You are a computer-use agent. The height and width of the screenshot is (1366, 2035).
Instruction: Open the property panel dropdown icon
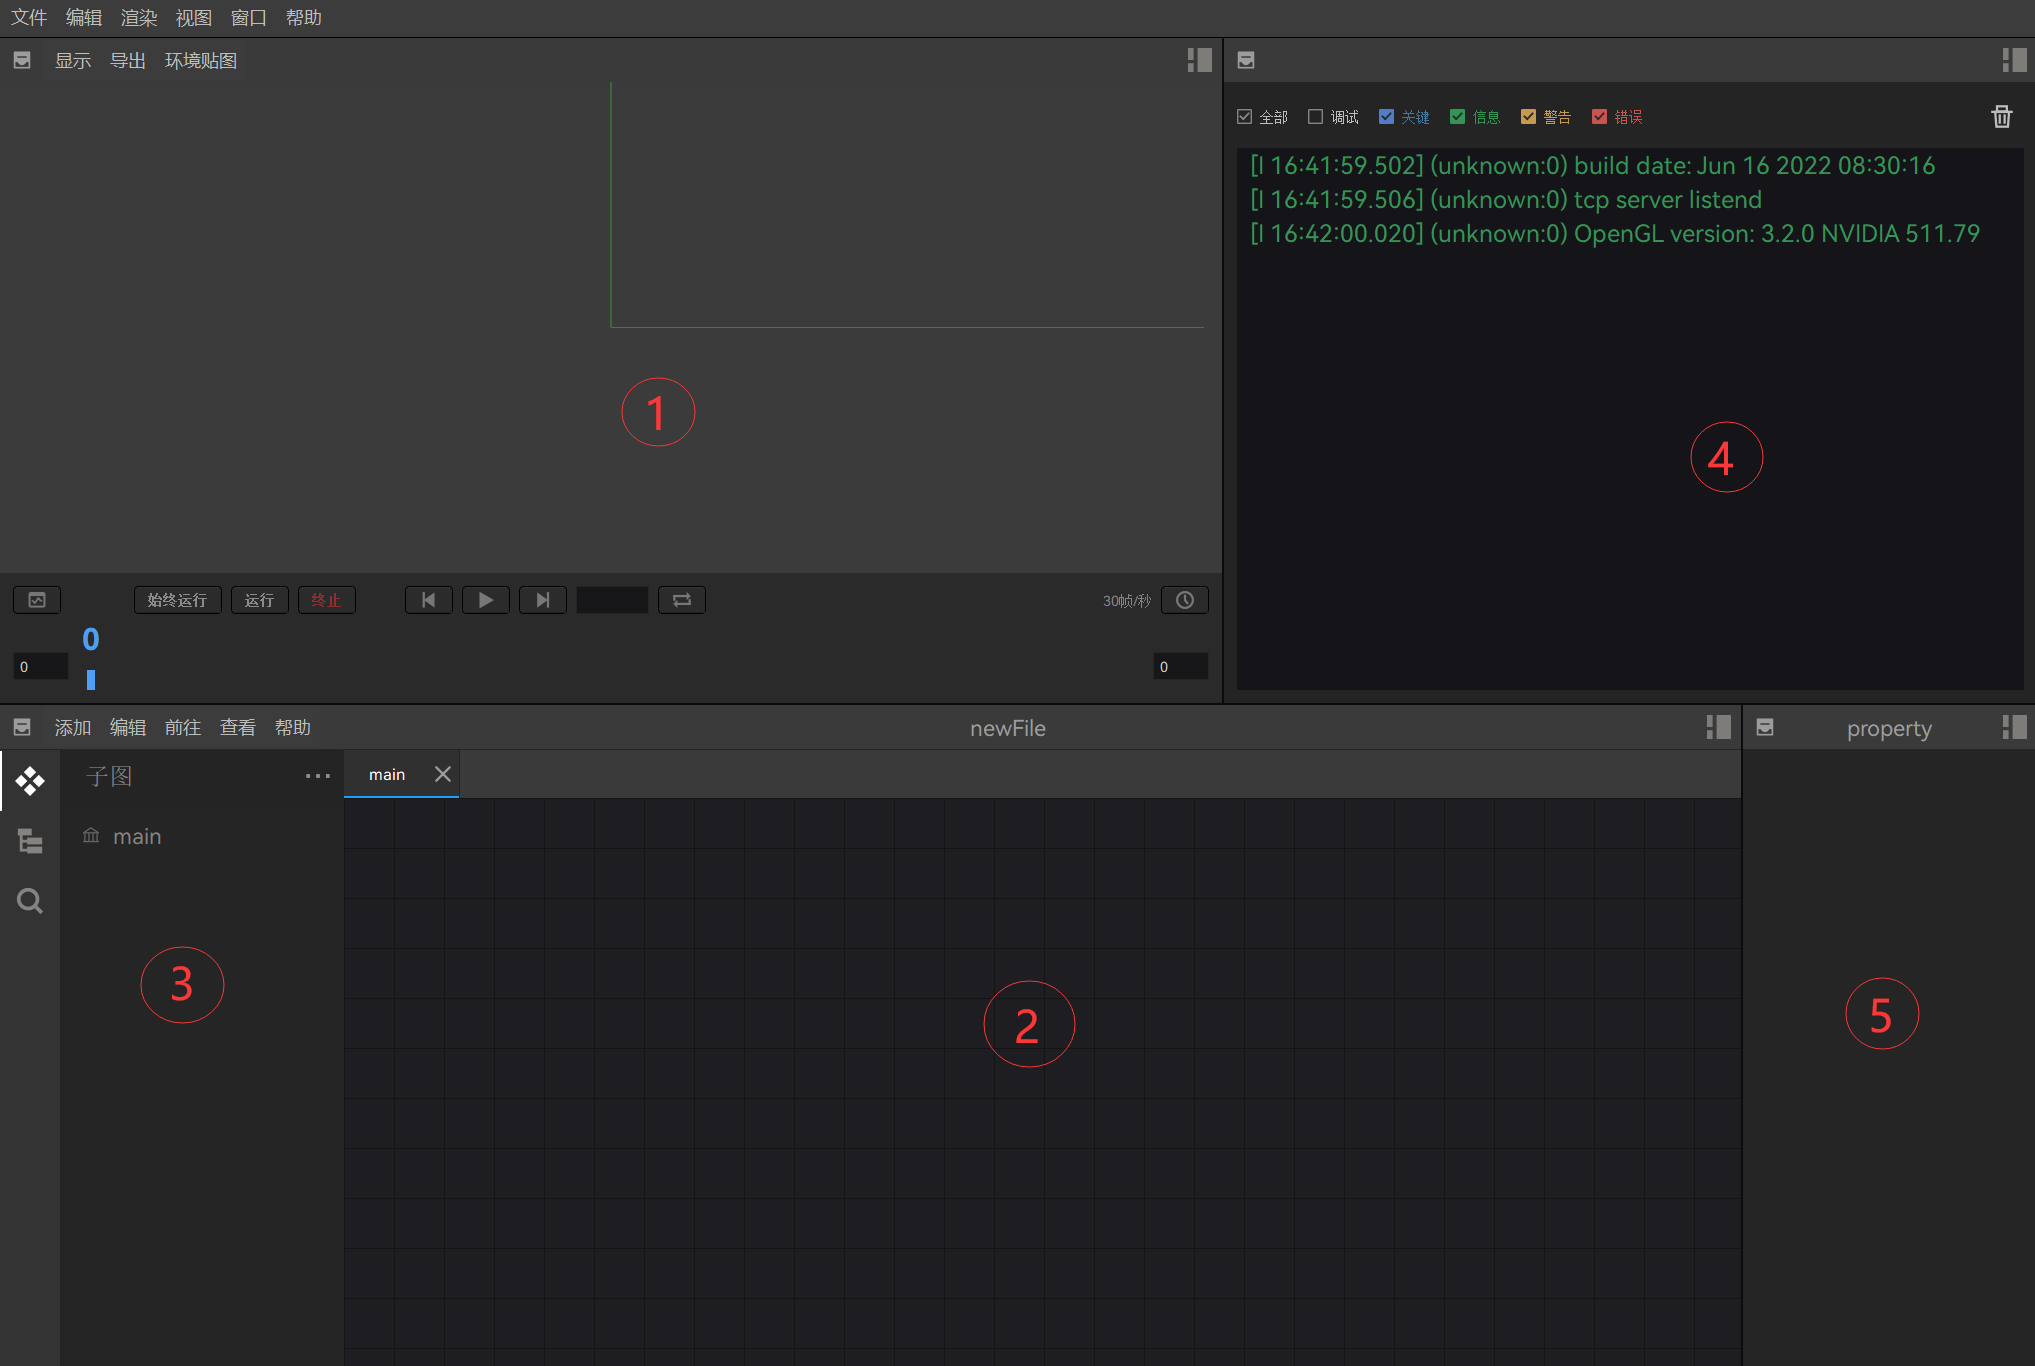coord(1765,727)
